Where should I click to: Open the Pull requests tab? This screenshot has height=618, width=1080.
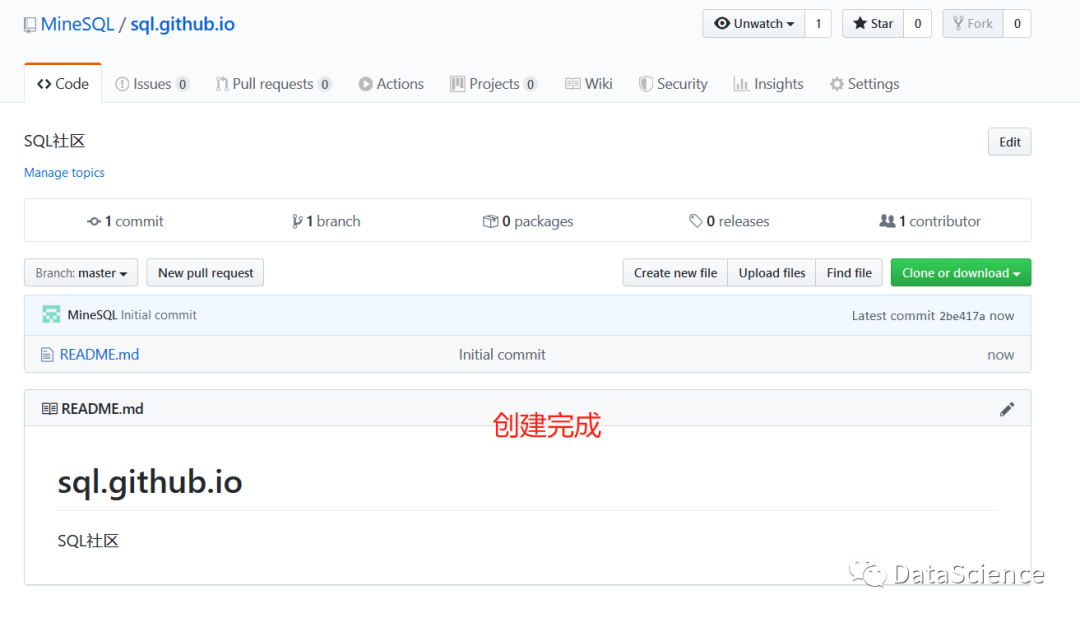273,84
